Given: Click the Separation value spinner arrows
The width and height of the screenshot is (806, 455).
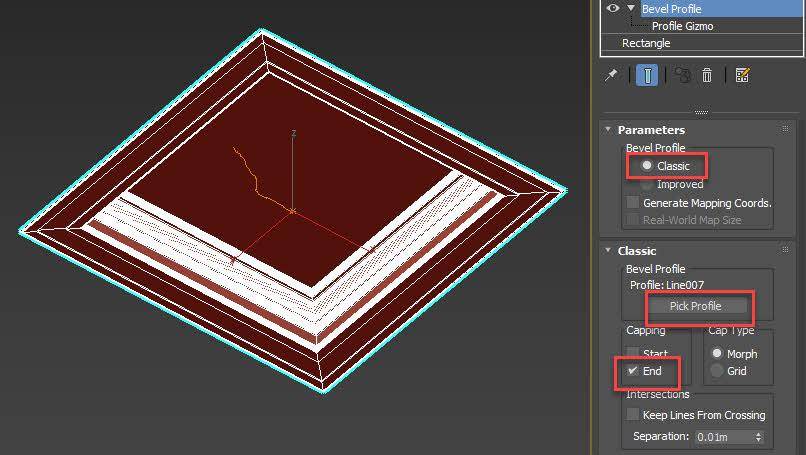Looking at the screenshot, I should click(758, 437).
